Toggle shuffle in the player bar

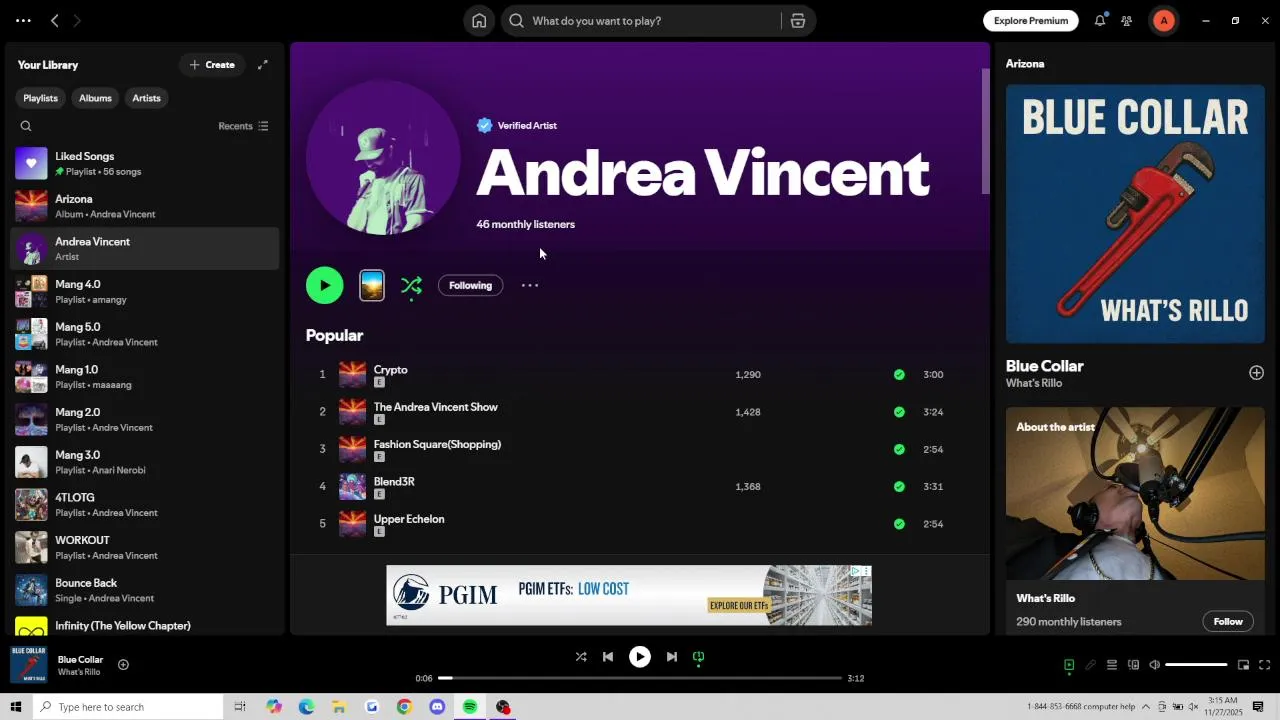[x=581, y=657]
